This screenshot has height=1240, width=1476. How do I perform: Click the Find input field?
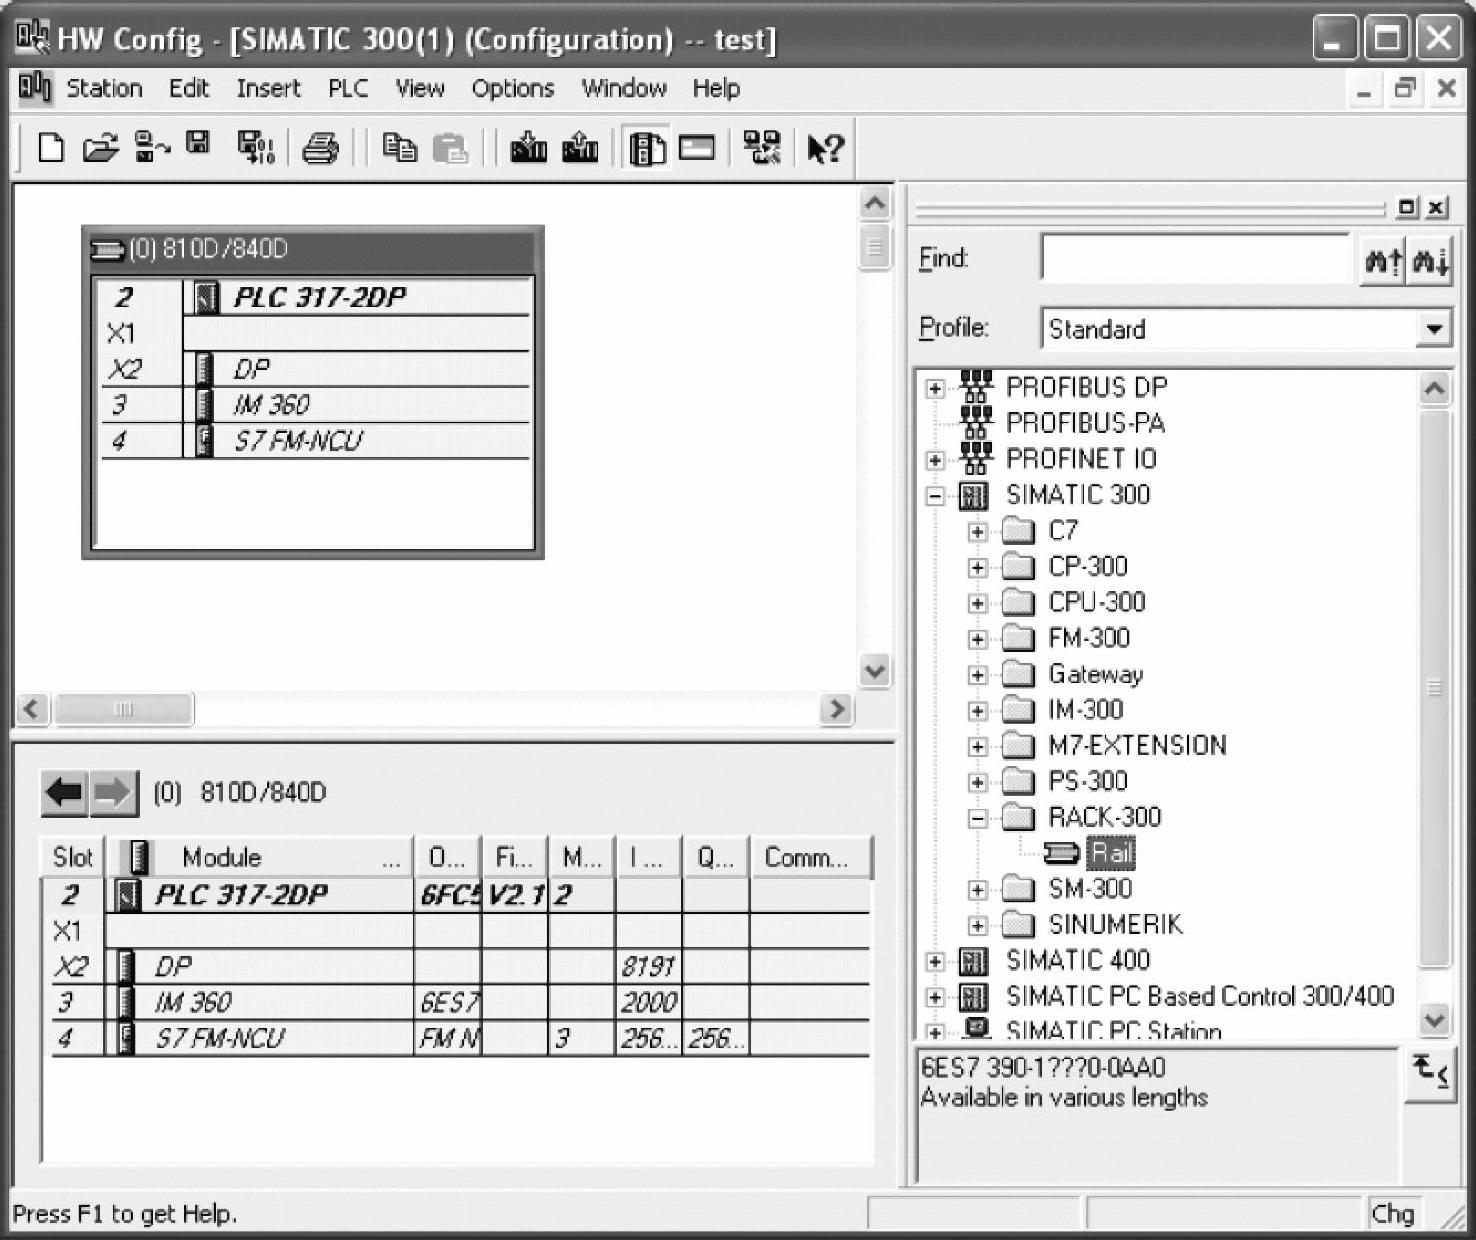point(1196,260)
